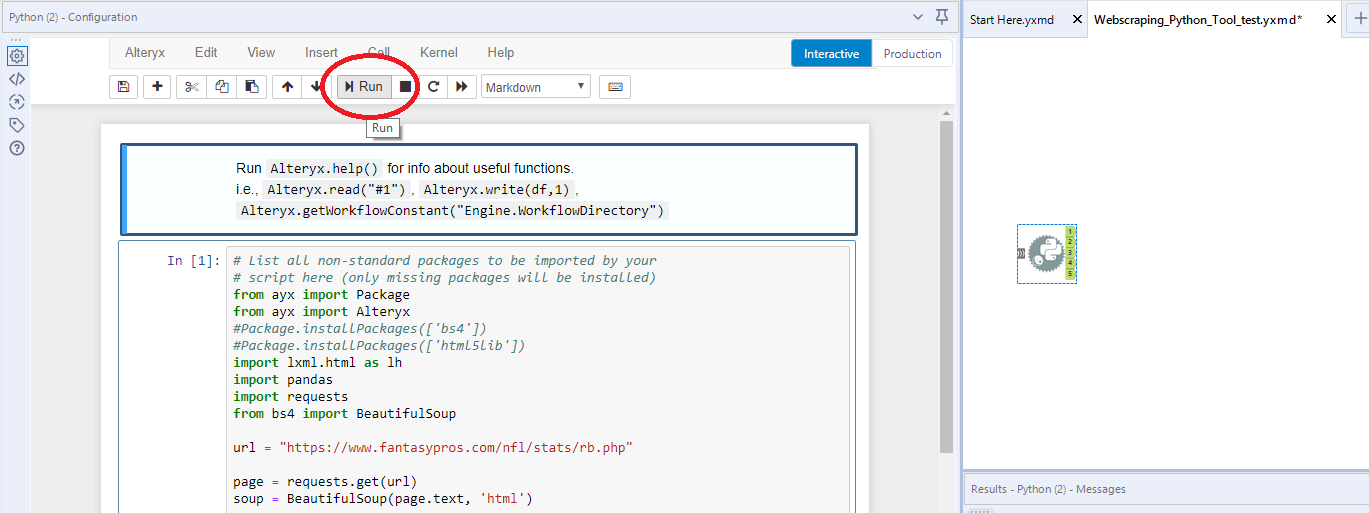Image resolution: width=1369 pixels, height=513 pixels.
Task: Open the Help question mark in sidebar
Action: (16, 148)
